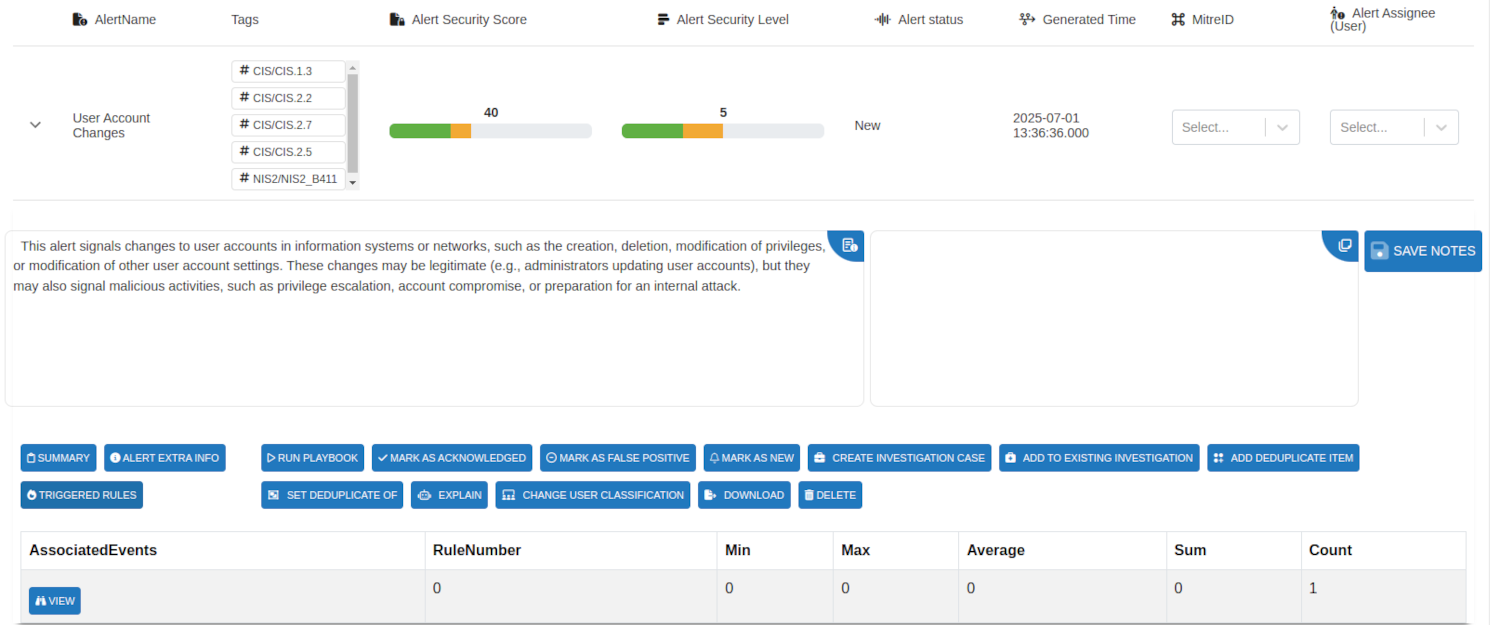Click the description icon on the alert text box
Screen dimensions: 1500x625
click(849, 245)
